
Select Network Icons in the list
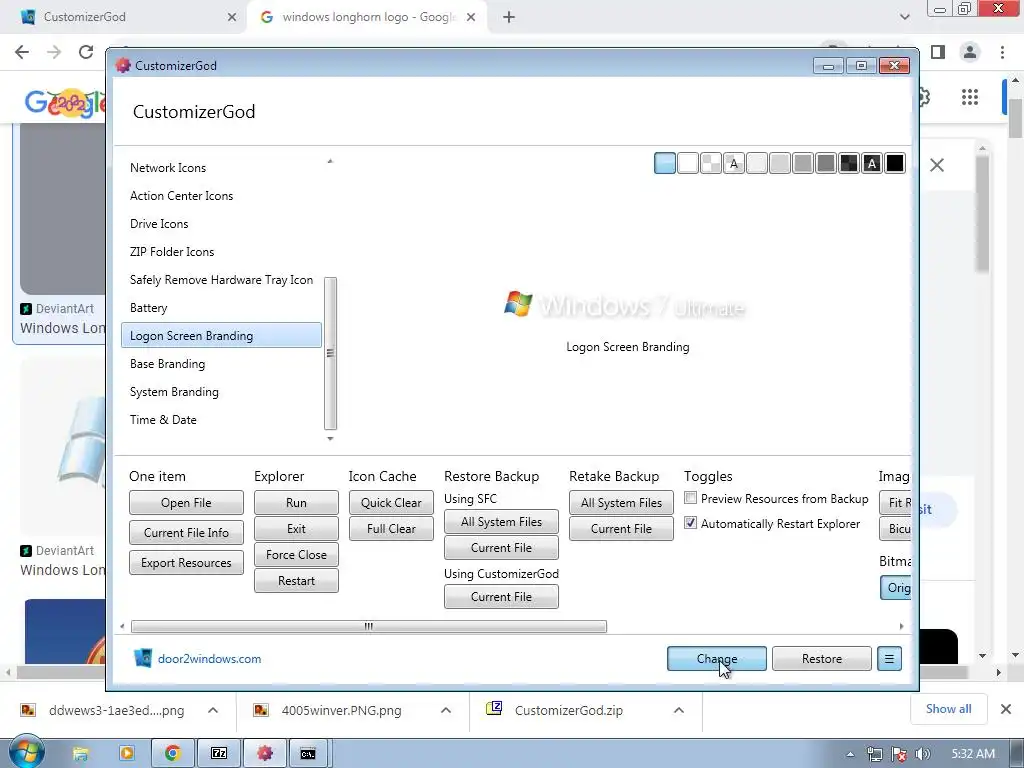coord(221,168)
